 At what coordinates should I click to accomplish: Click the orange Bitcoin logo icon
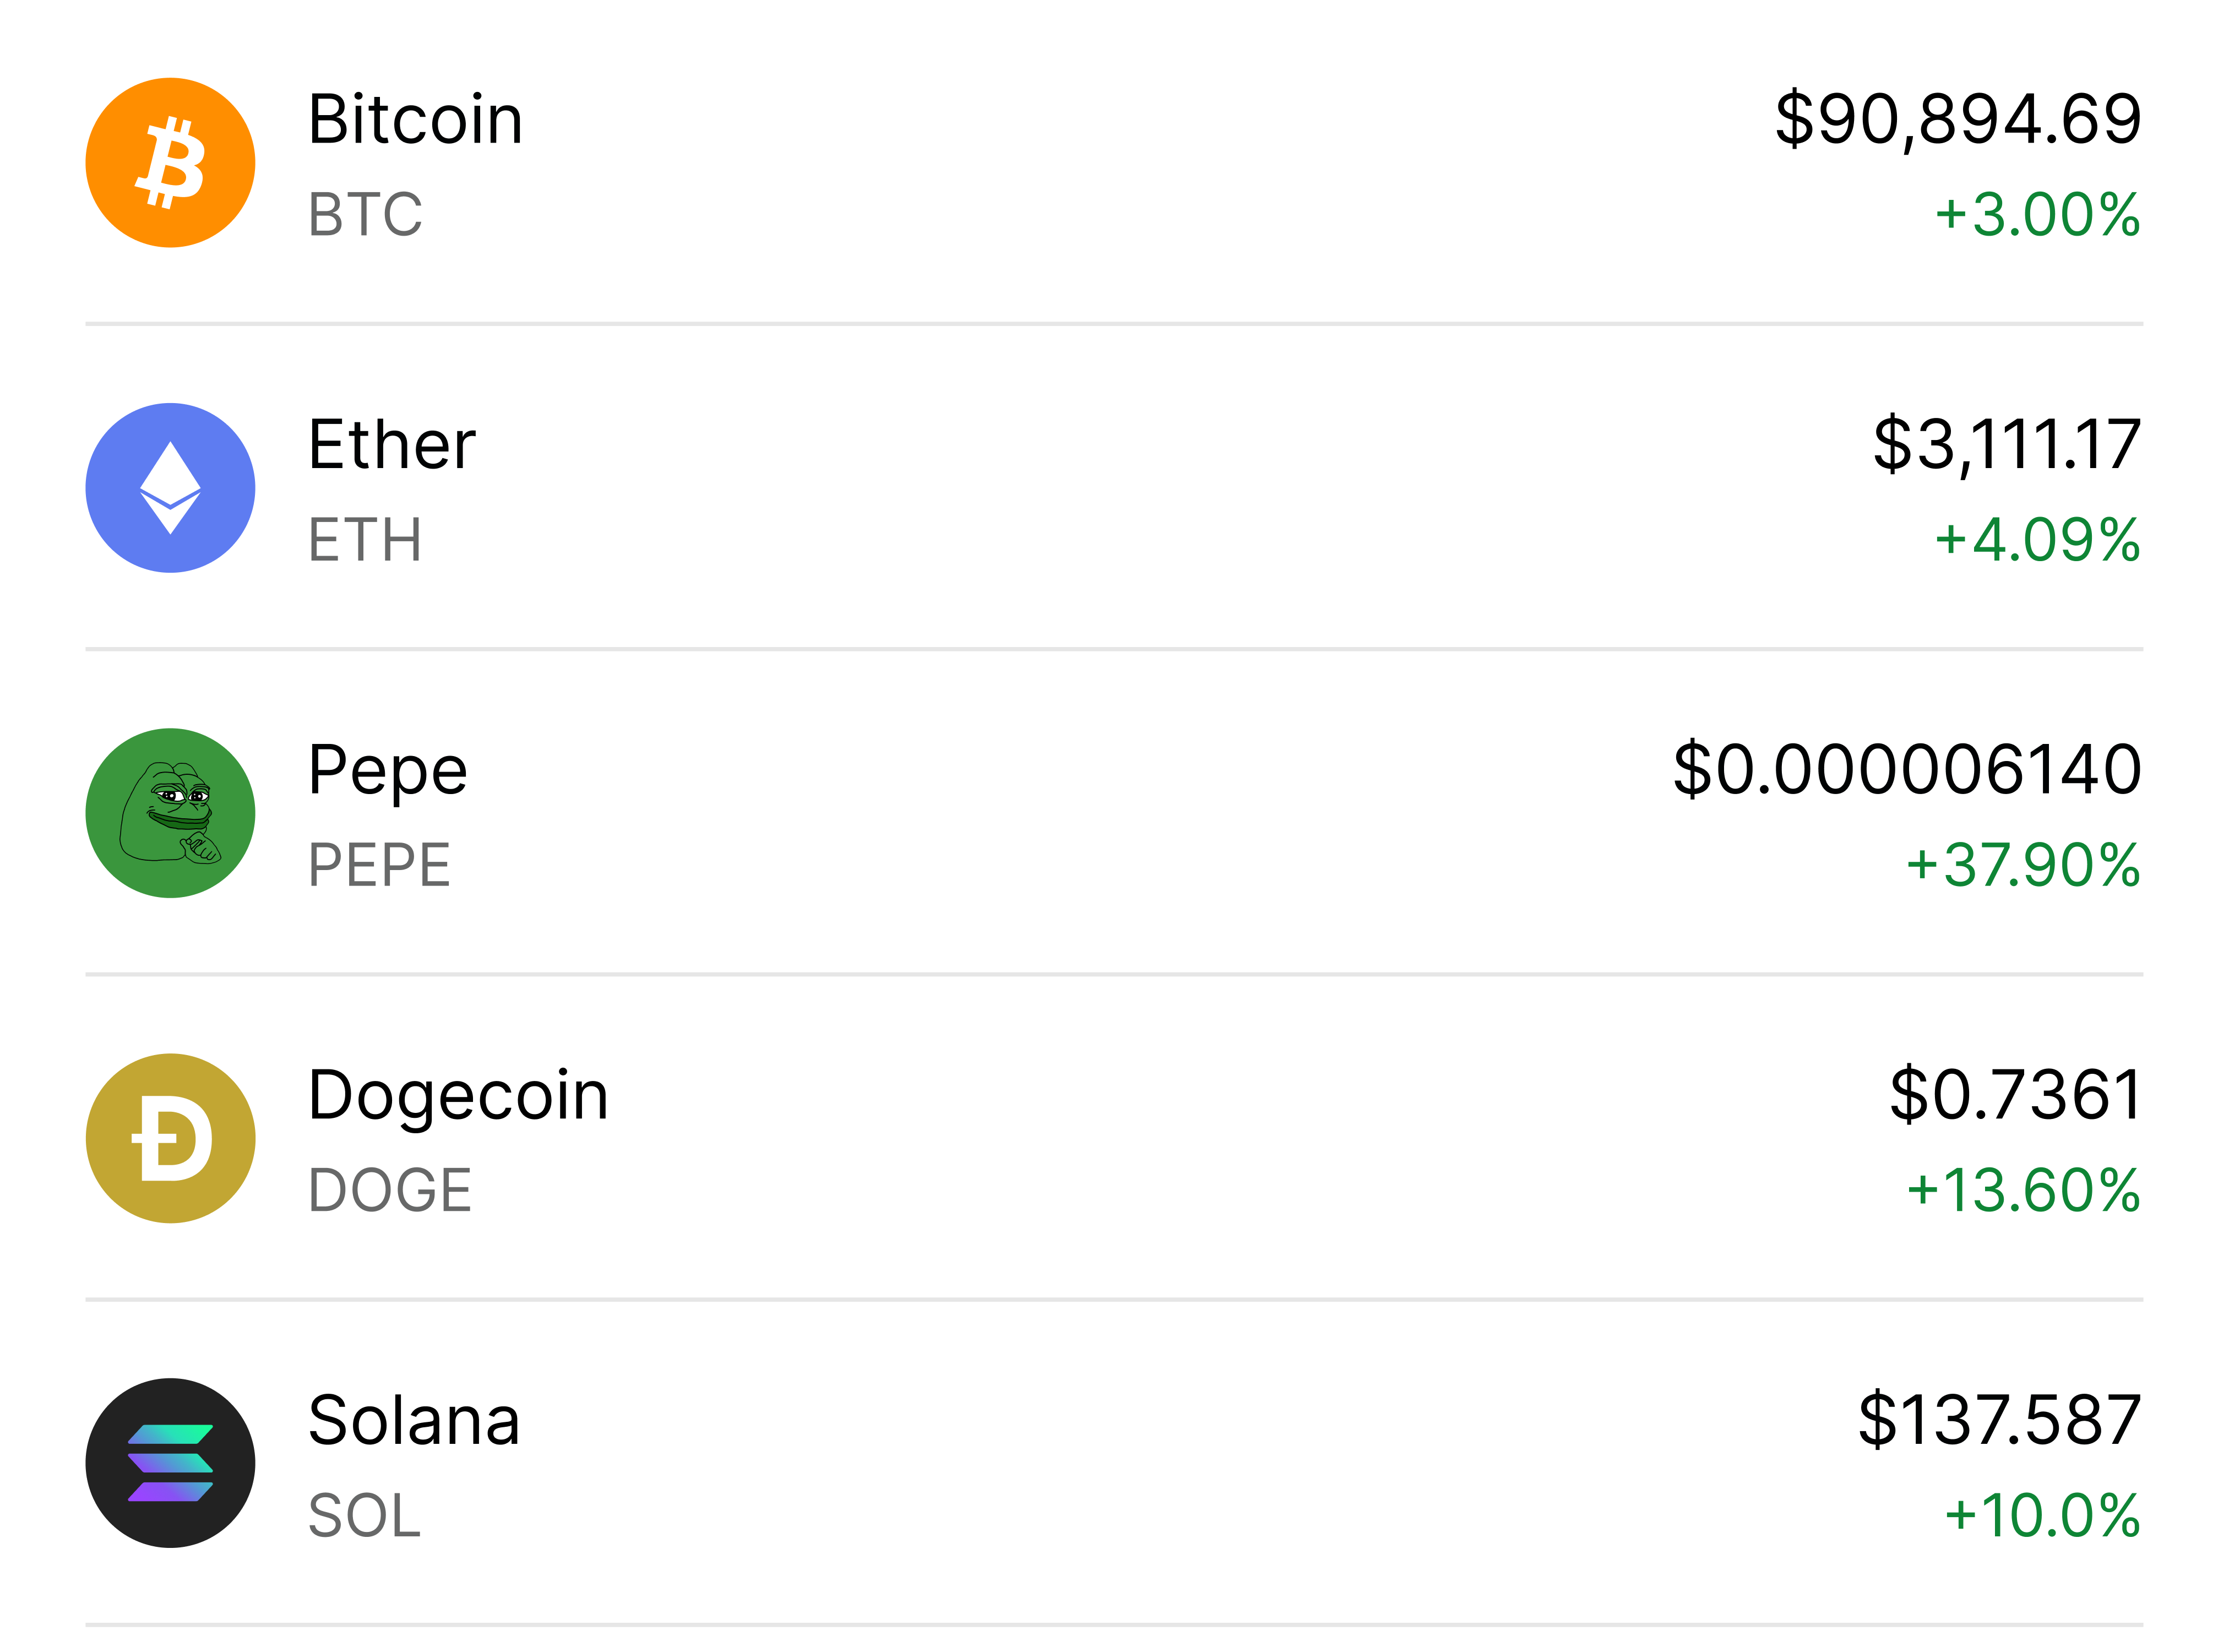coord(170,163)
